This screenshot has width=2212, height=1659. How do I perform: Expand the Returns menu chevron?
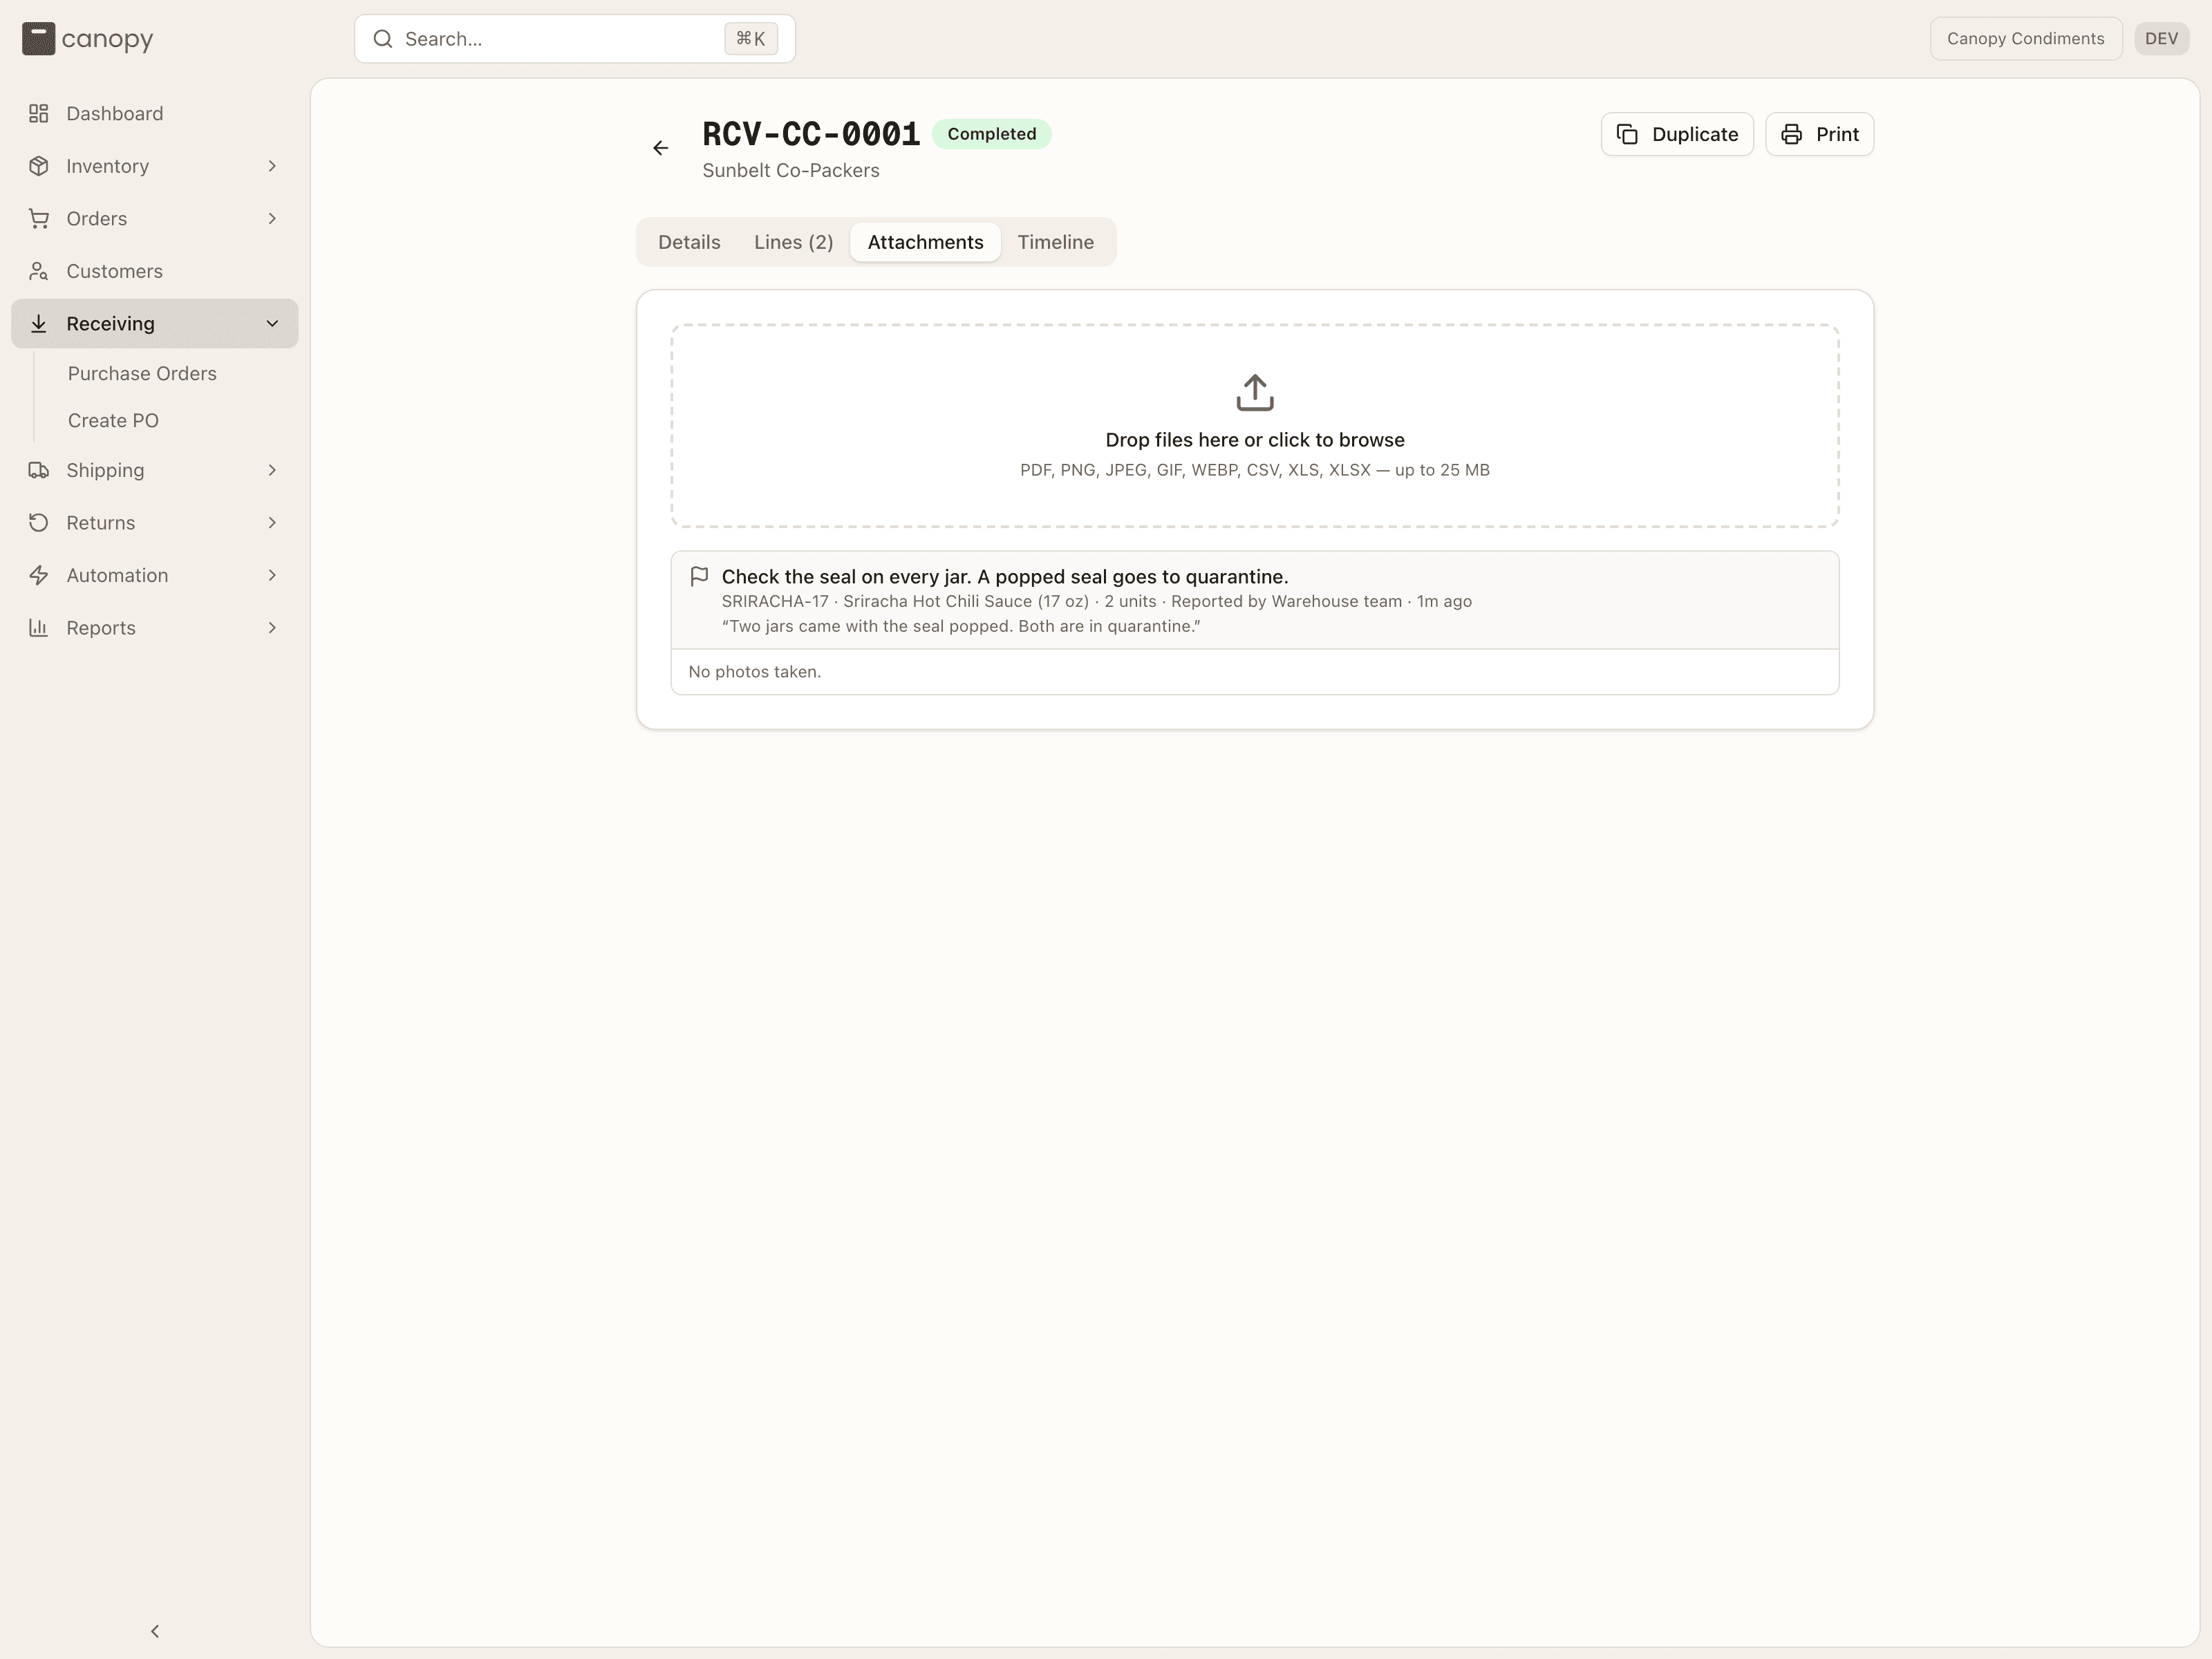(272, 522)
